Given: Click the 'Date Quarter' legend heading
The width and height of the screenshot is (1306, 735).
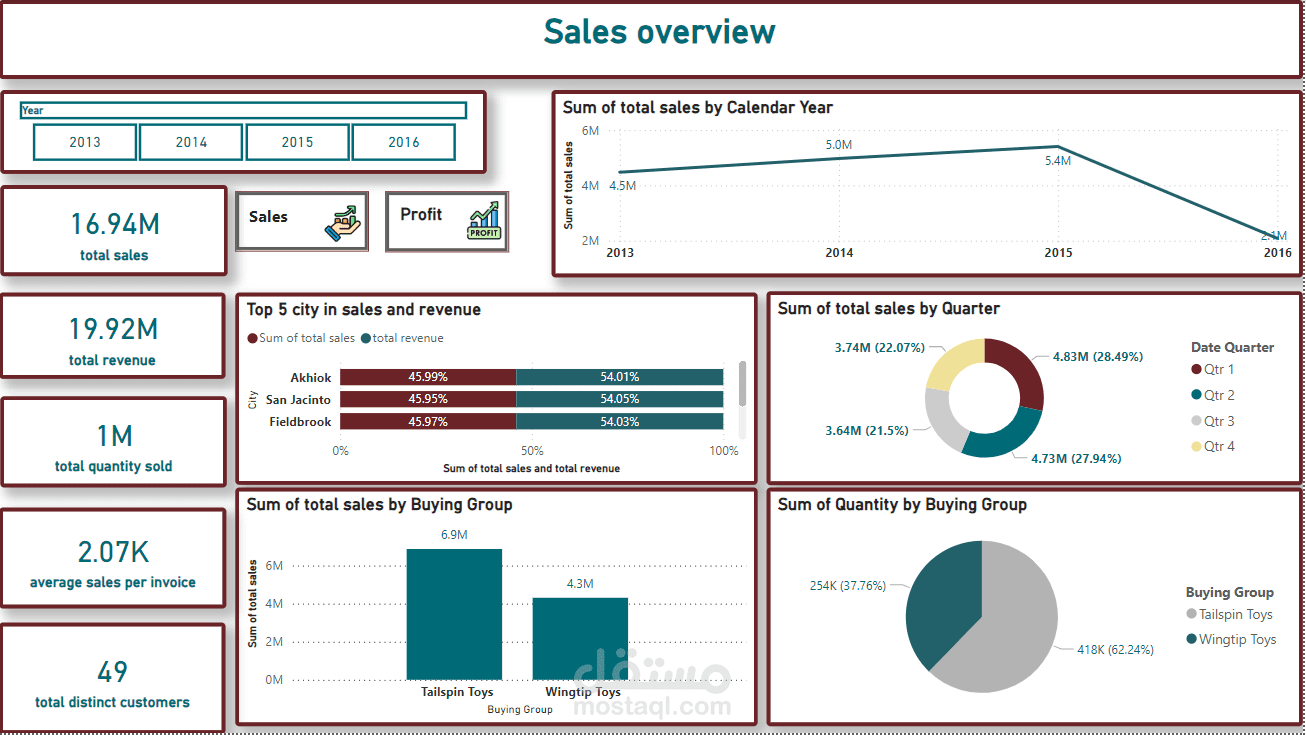Looking at the screenshot, I should pos(1232,348).
